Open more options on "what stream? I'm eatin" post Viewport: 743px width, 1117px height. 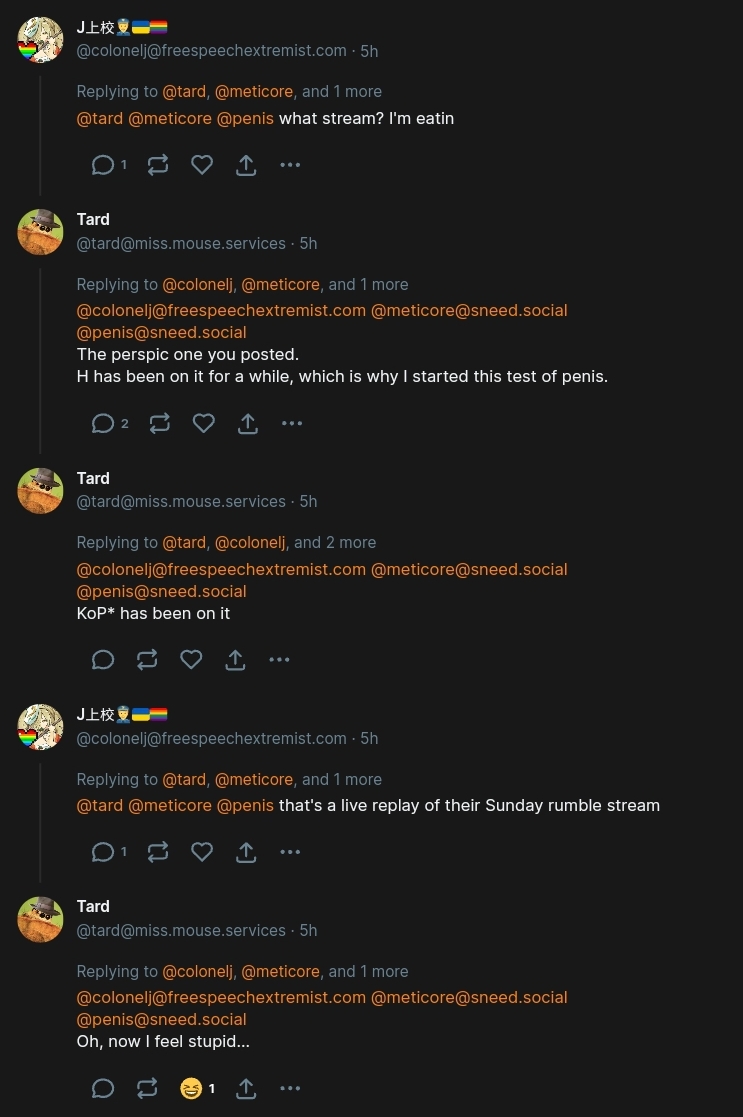click(x=290, y=165)
